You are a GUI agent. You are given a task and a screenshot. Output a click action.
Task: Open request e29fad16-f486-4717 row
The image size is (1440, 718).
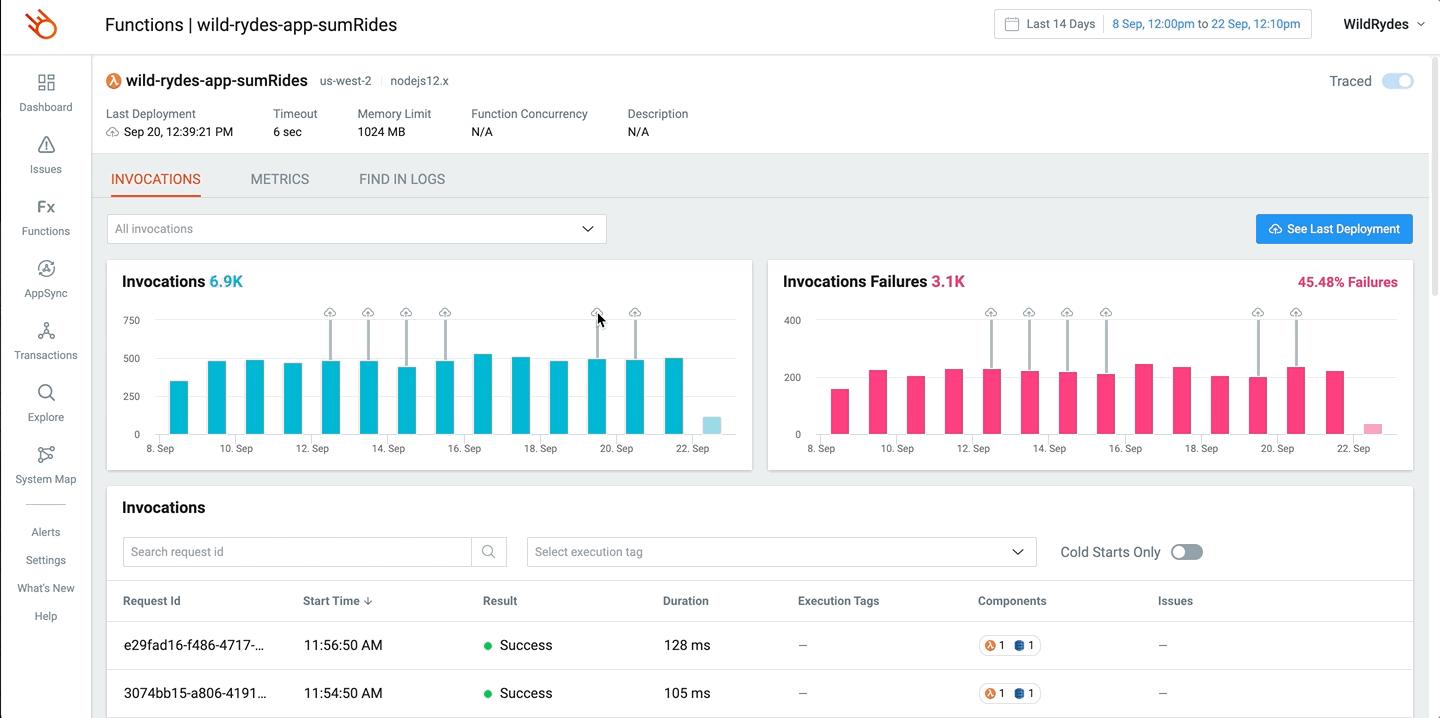pos(760,645)
